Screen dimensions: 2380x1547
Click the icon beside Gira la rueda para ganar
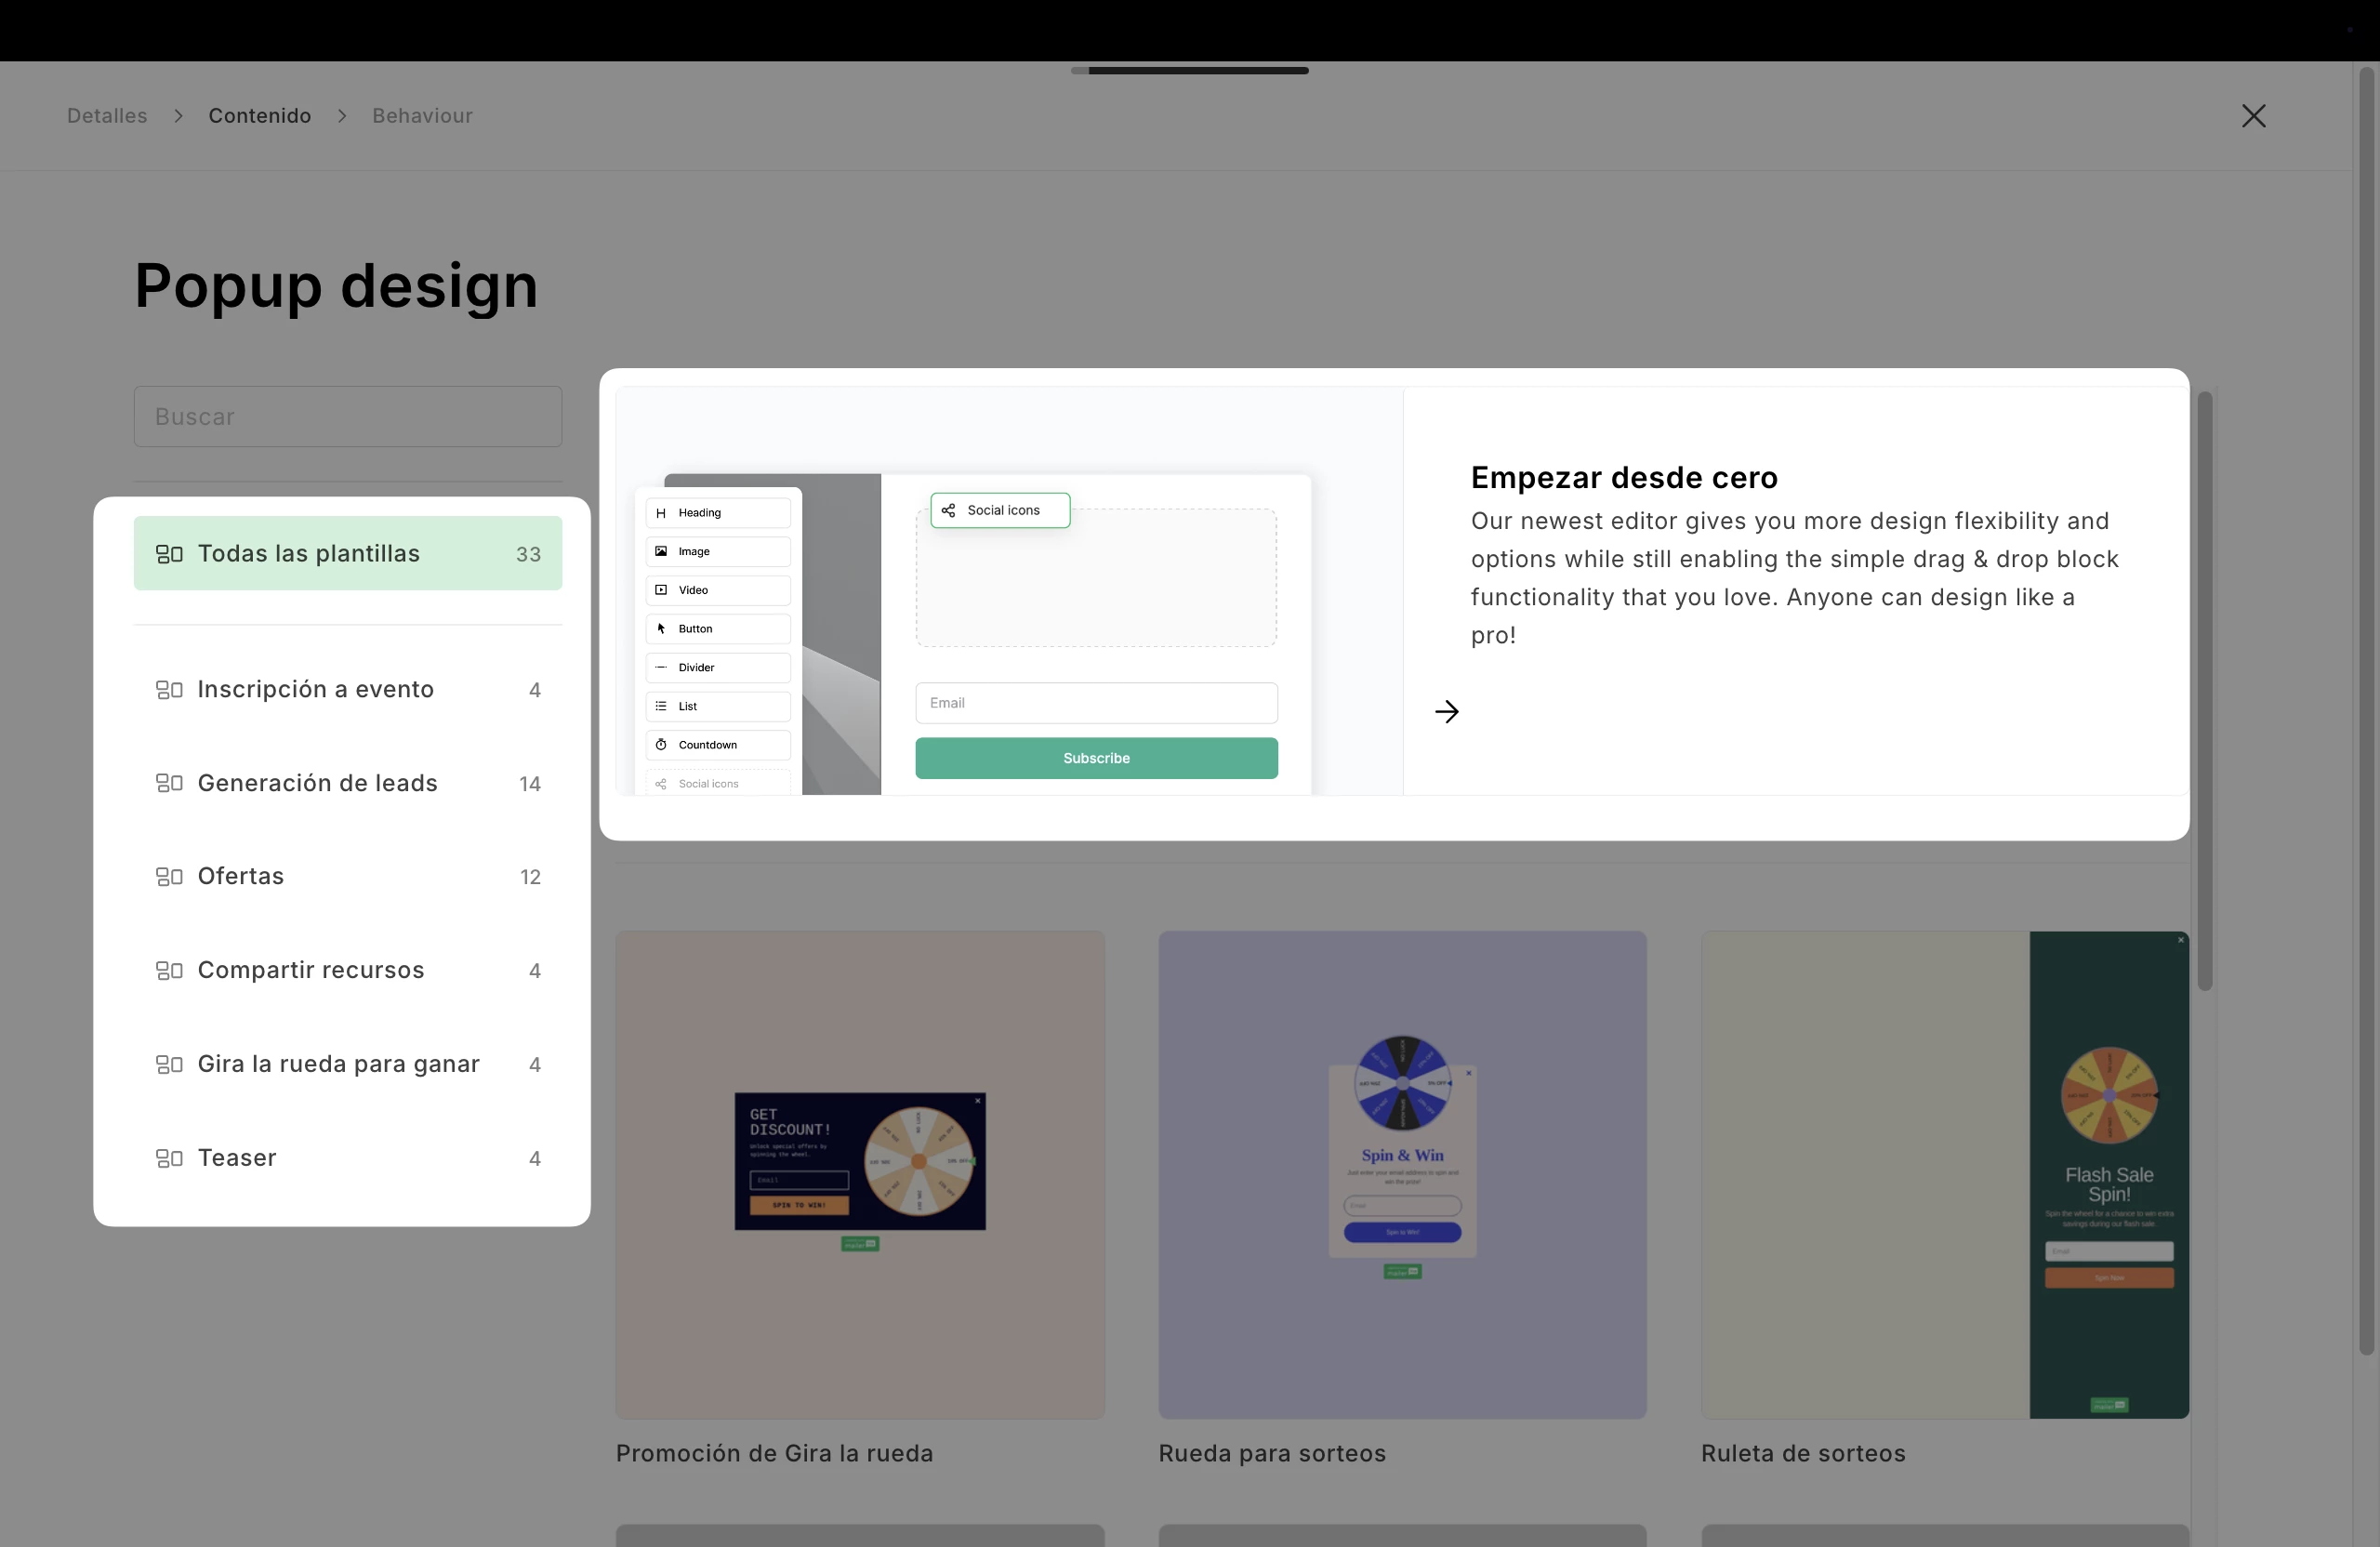click(x=169, y=1064)
